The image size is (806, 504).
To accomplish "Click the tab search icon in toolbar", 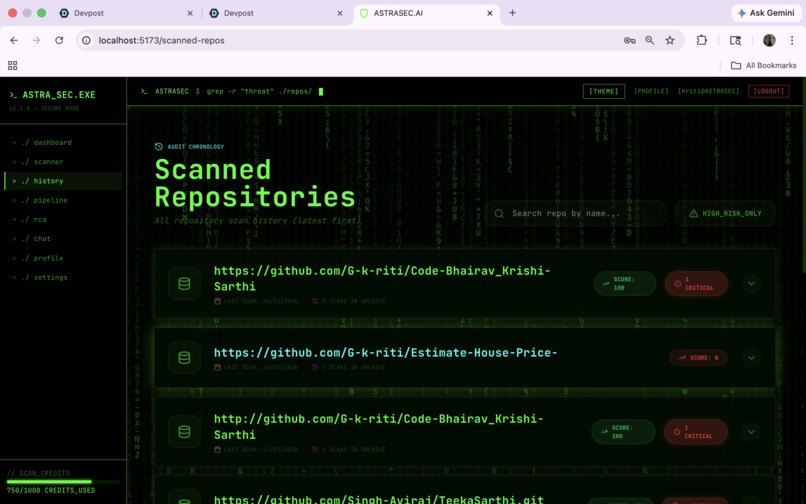I will (736, 40).
